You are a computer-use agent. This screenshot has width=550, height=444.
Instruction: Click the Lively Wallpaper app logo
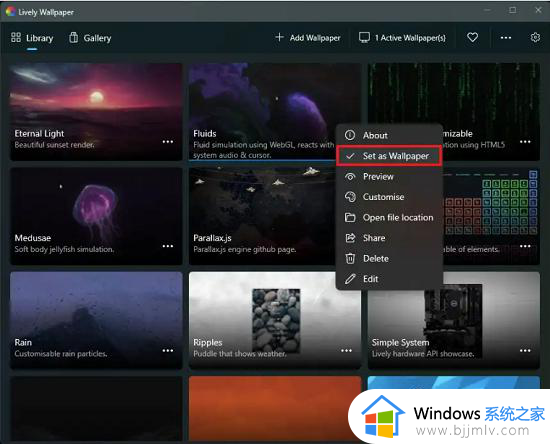(11, 12)
